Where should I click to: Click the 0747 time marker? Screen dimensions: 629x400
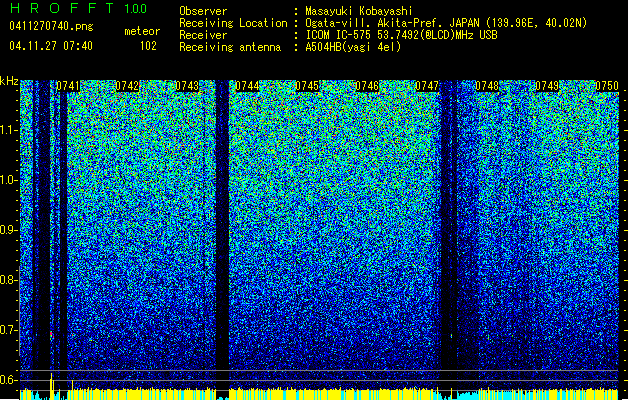(427, 86)
